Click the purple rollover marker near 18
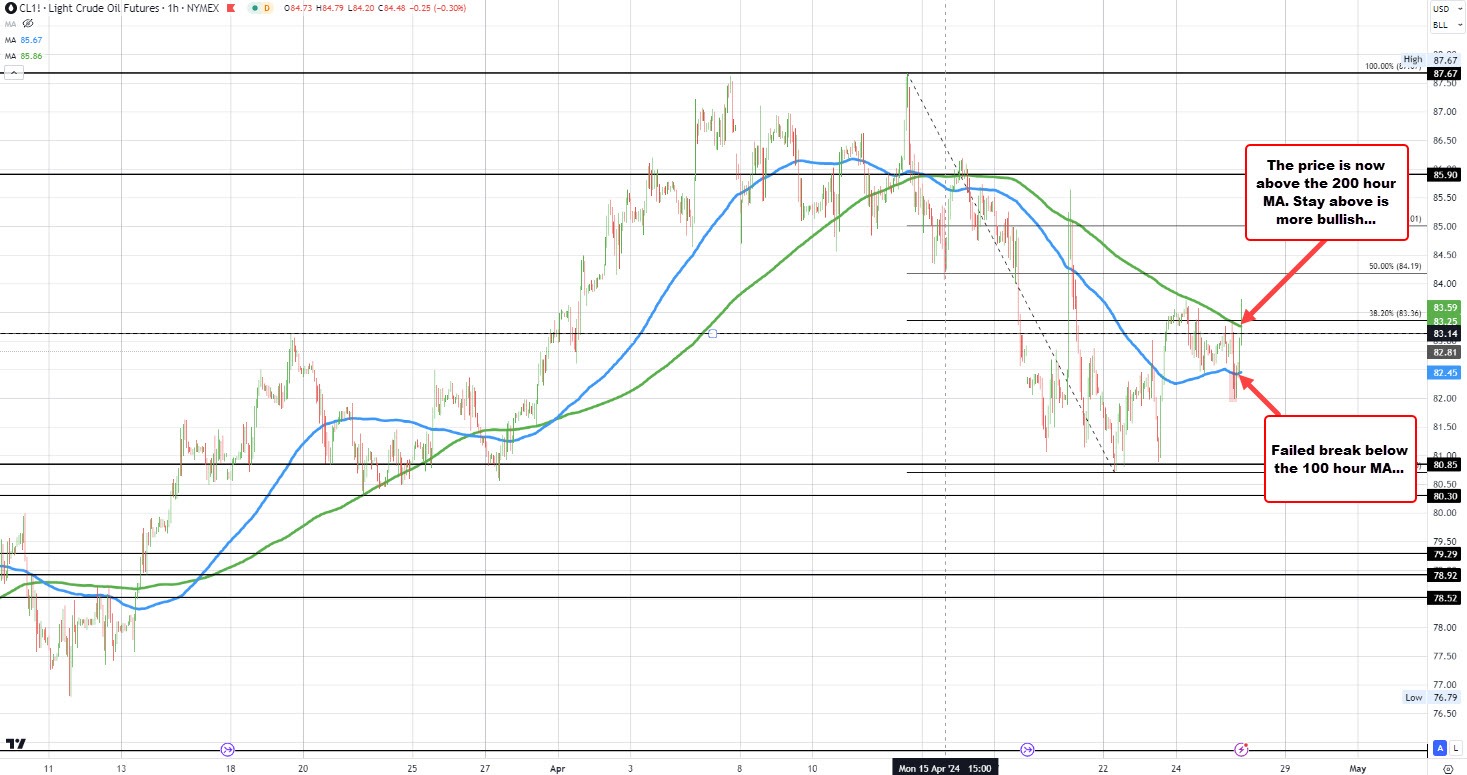1467x775 pixels. 227,748
